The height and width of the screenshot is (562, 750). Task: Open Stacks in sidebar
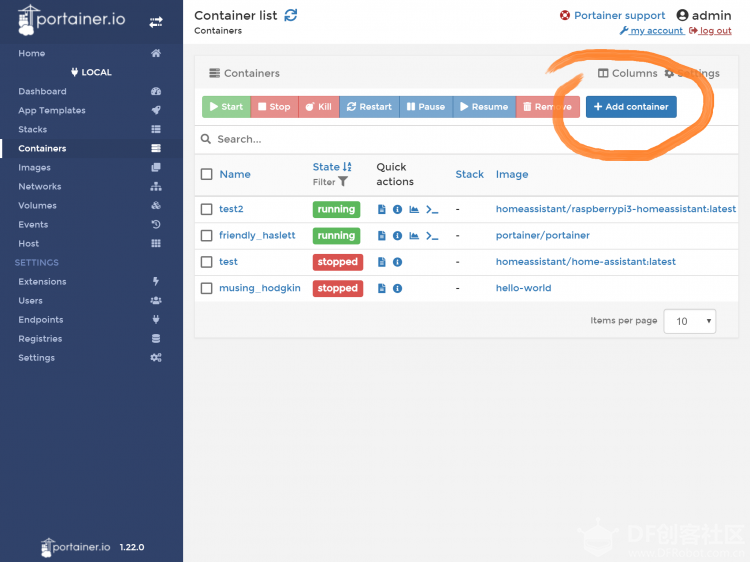pyautogui.click(x=91, y=130)
